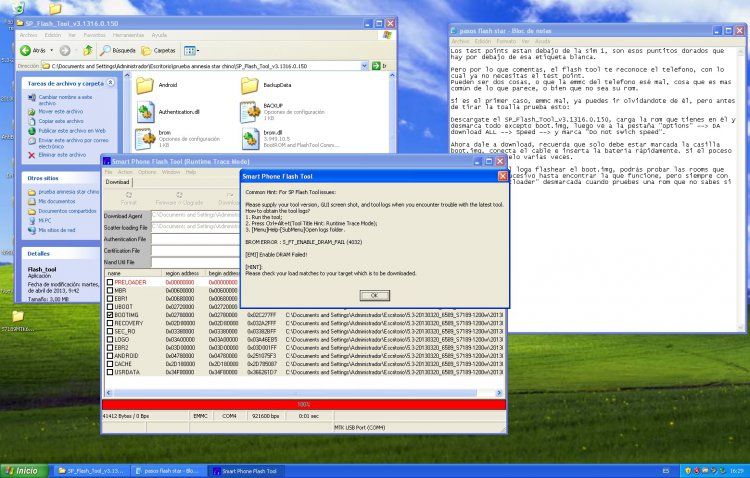
Task: Click the Explorer address path field
Action: [205, 66]
